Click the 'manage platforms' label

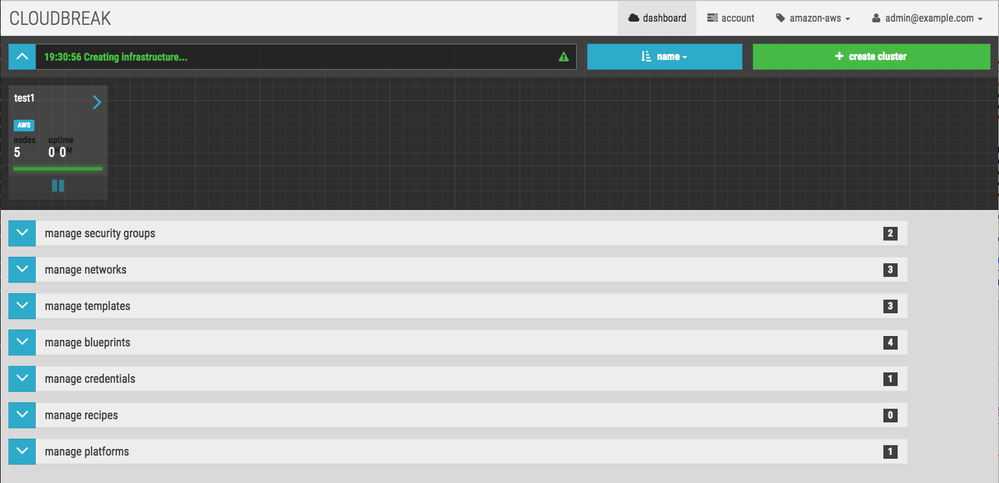(87, 451)
